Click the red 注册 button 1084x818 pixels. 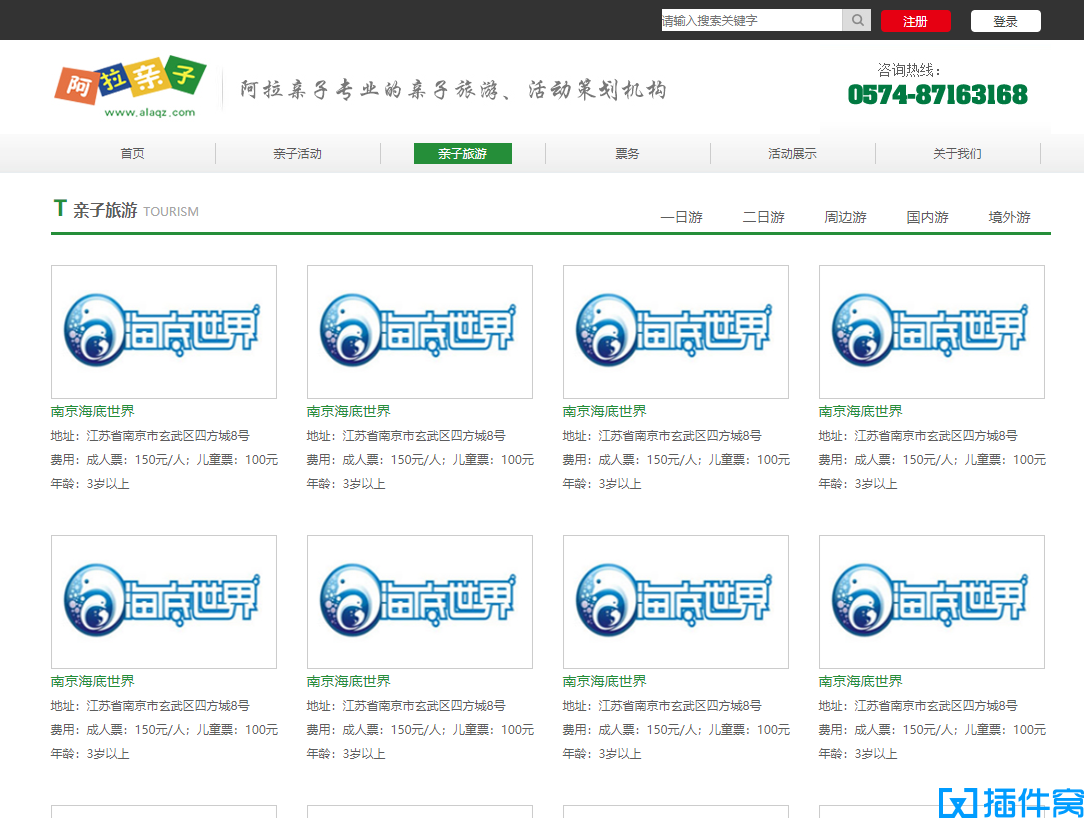(915, 21)
